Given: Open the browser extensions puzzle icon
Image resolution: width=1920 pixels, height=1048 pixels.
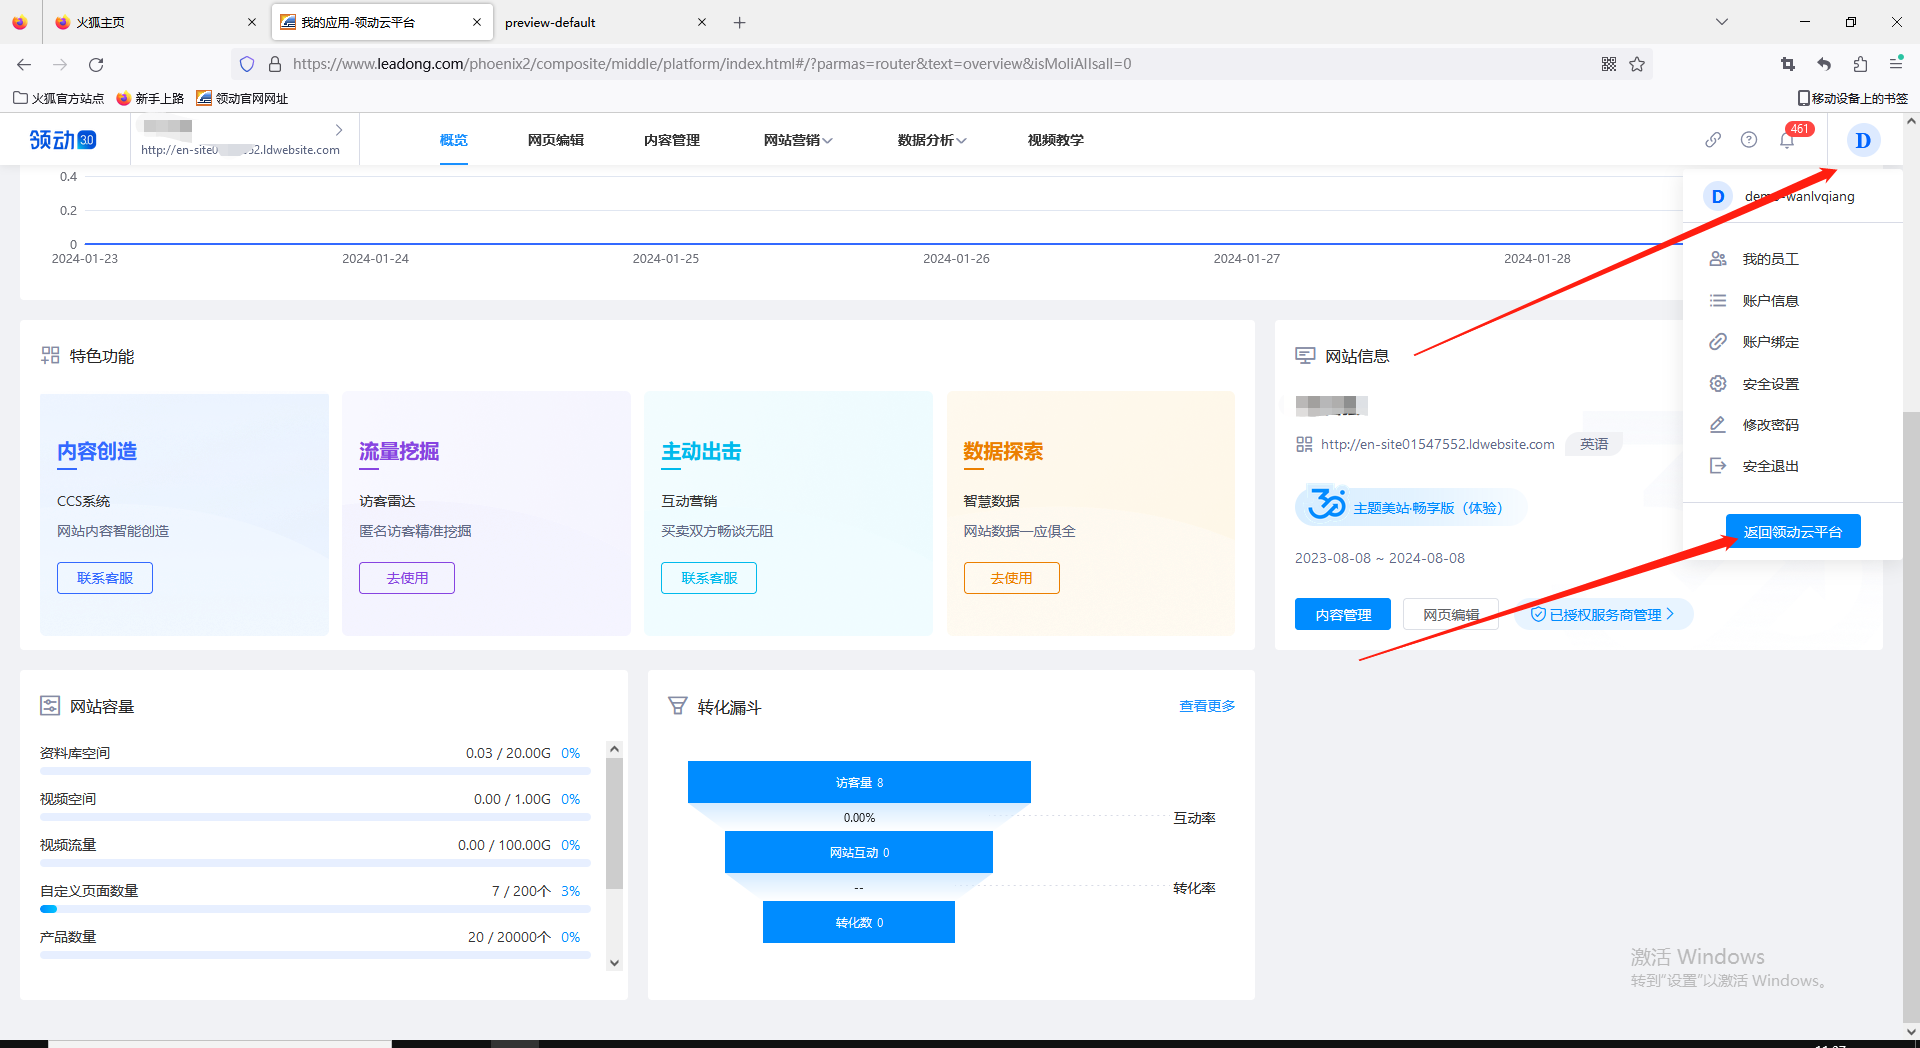Looking at the screenshot, I should tap(1860, 64).
